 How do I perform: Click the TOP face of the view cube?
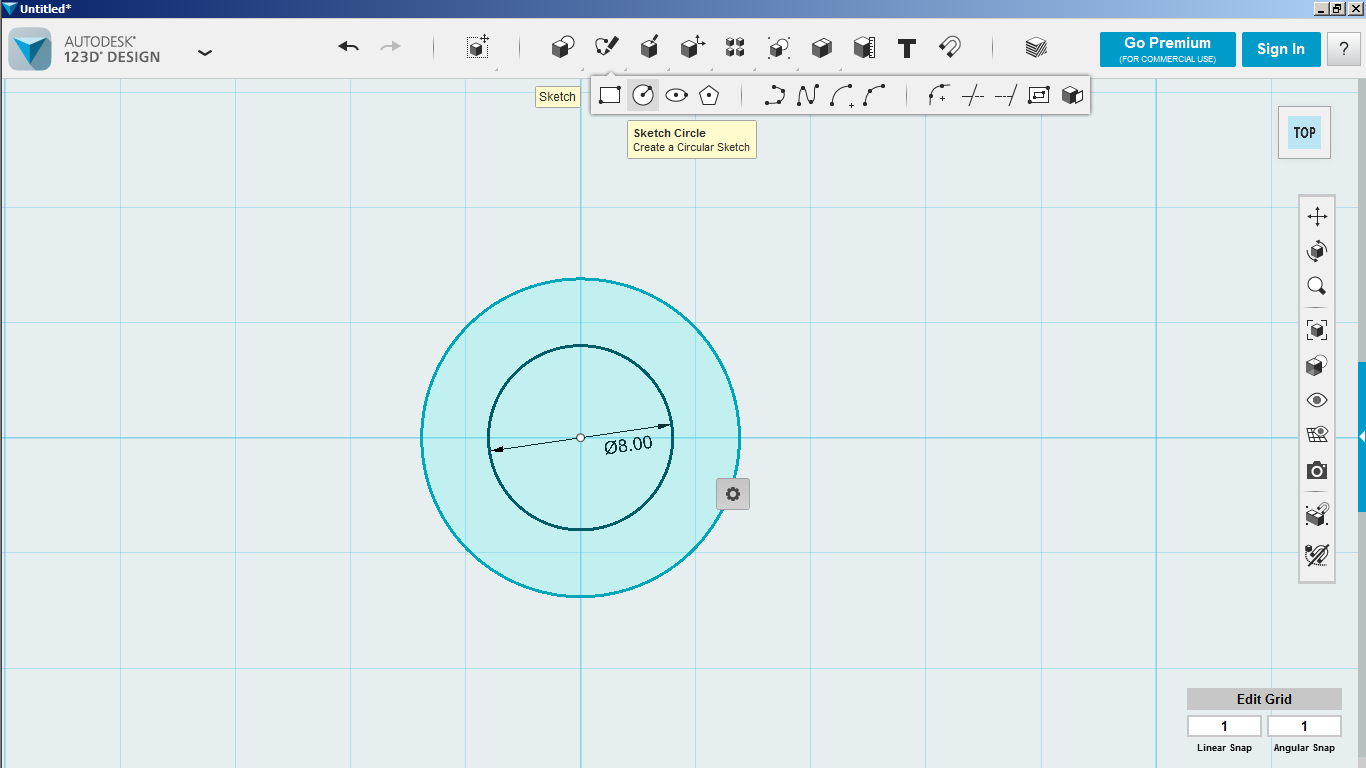pos(1304,132)
